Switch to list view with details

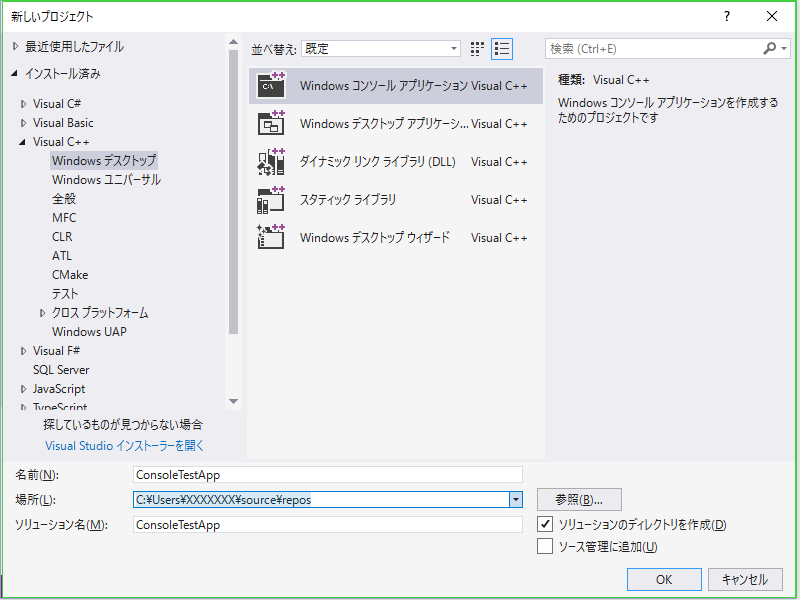[502, 48]
